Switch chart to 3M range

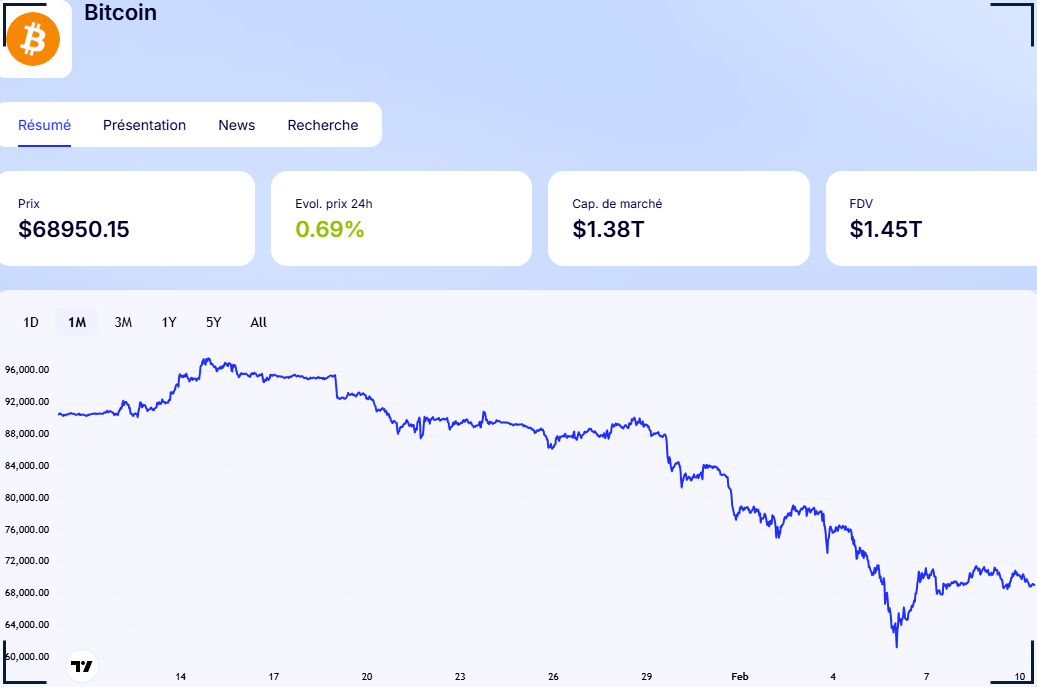123,322
